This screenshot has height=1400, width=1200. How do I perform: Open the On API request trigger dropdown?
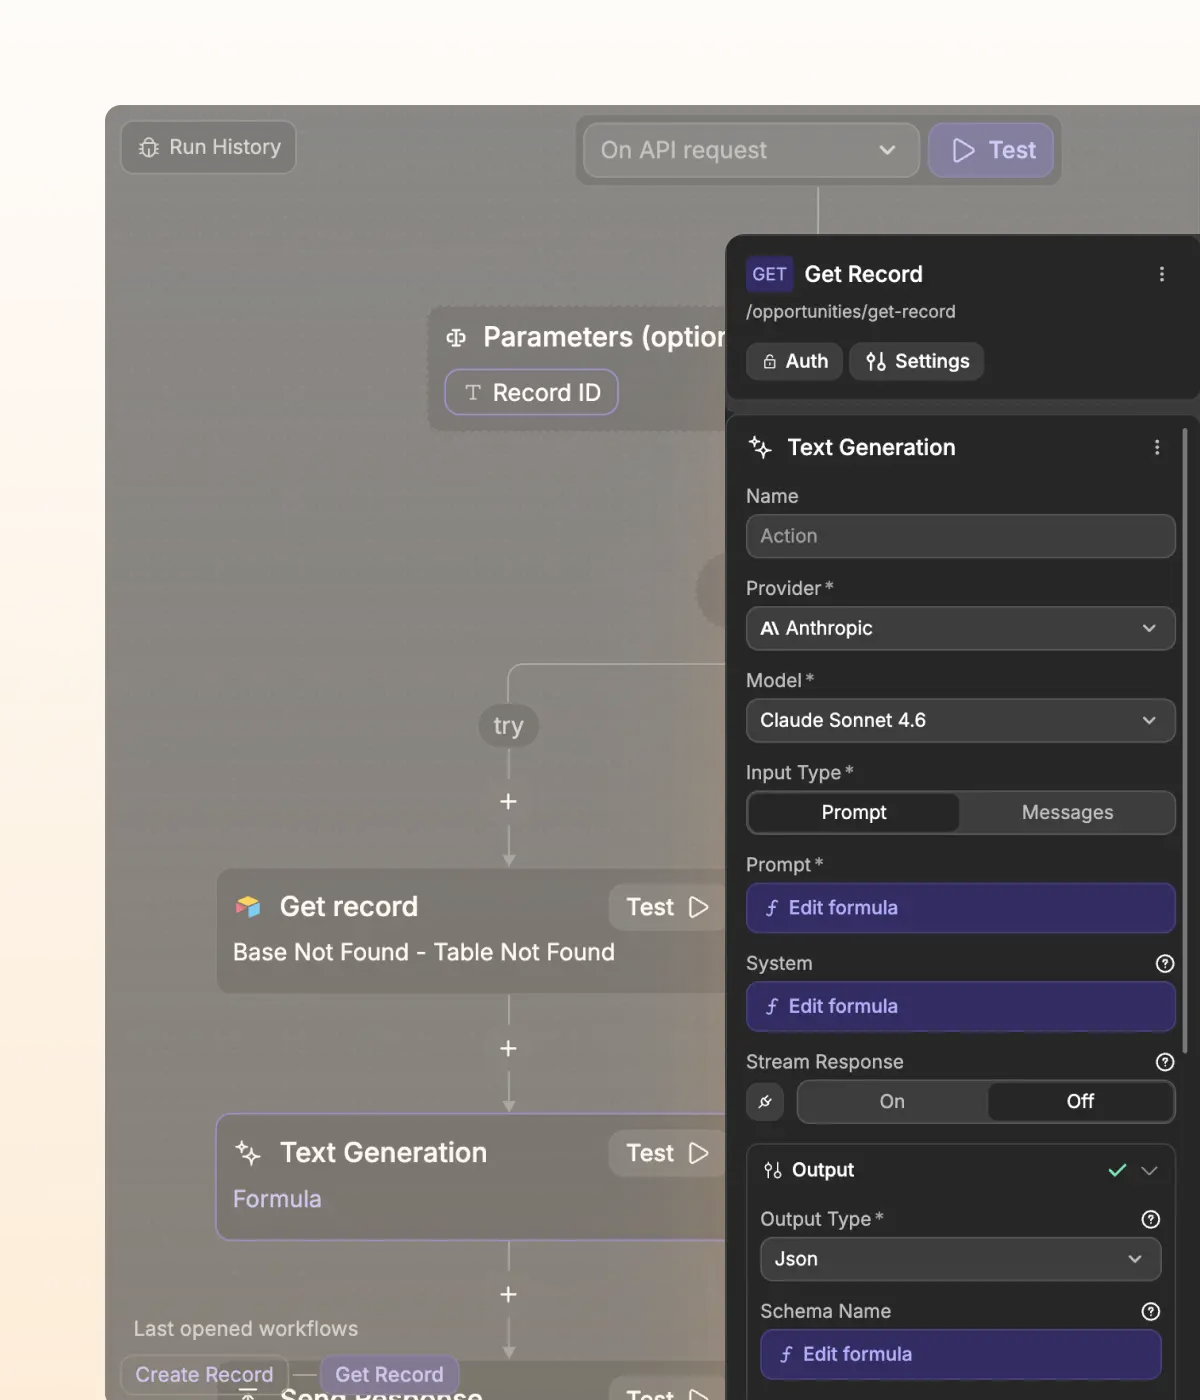(750, 150)
